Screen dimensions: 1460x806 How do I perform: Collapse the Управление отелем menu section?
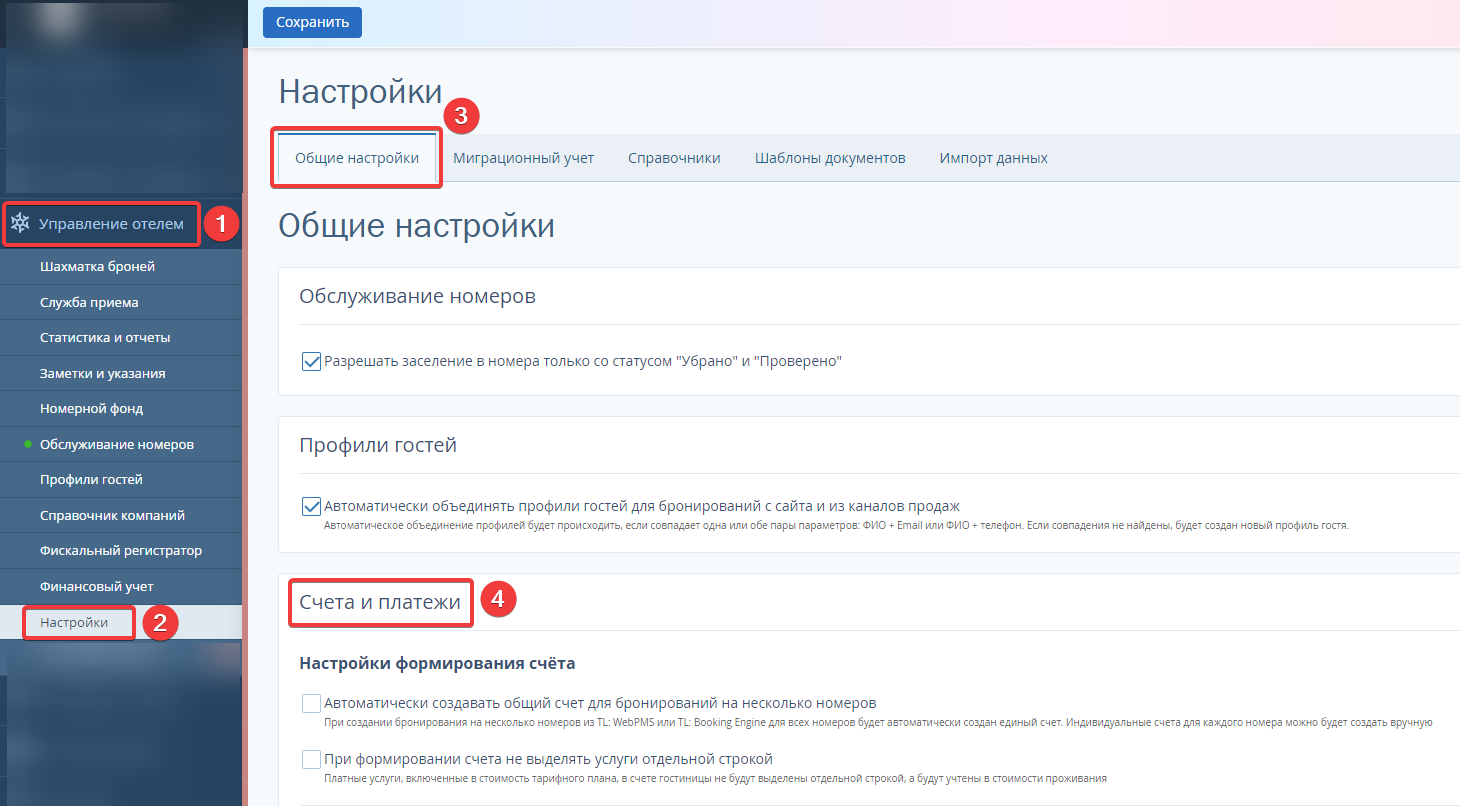click(x=111, y=224)
